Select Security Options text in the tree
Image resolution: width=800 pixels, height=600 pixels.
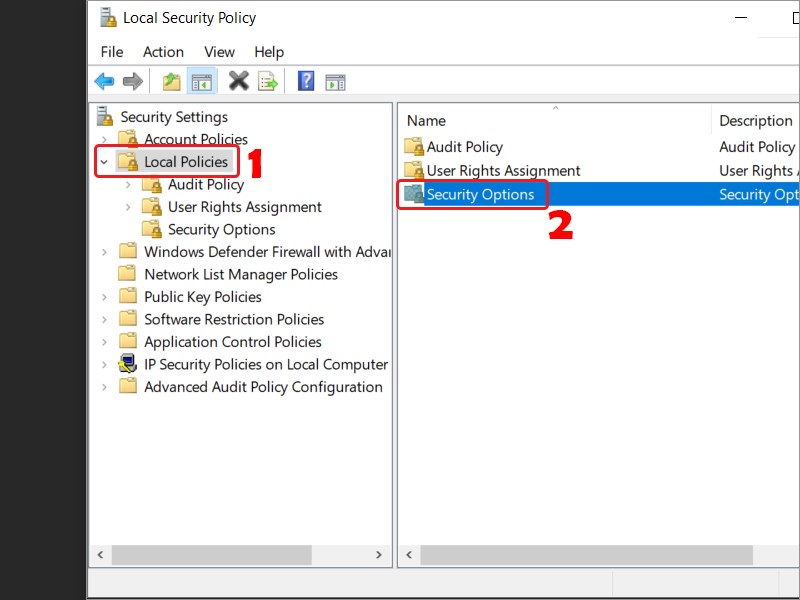pyautogui.click(x=221, y=229)
